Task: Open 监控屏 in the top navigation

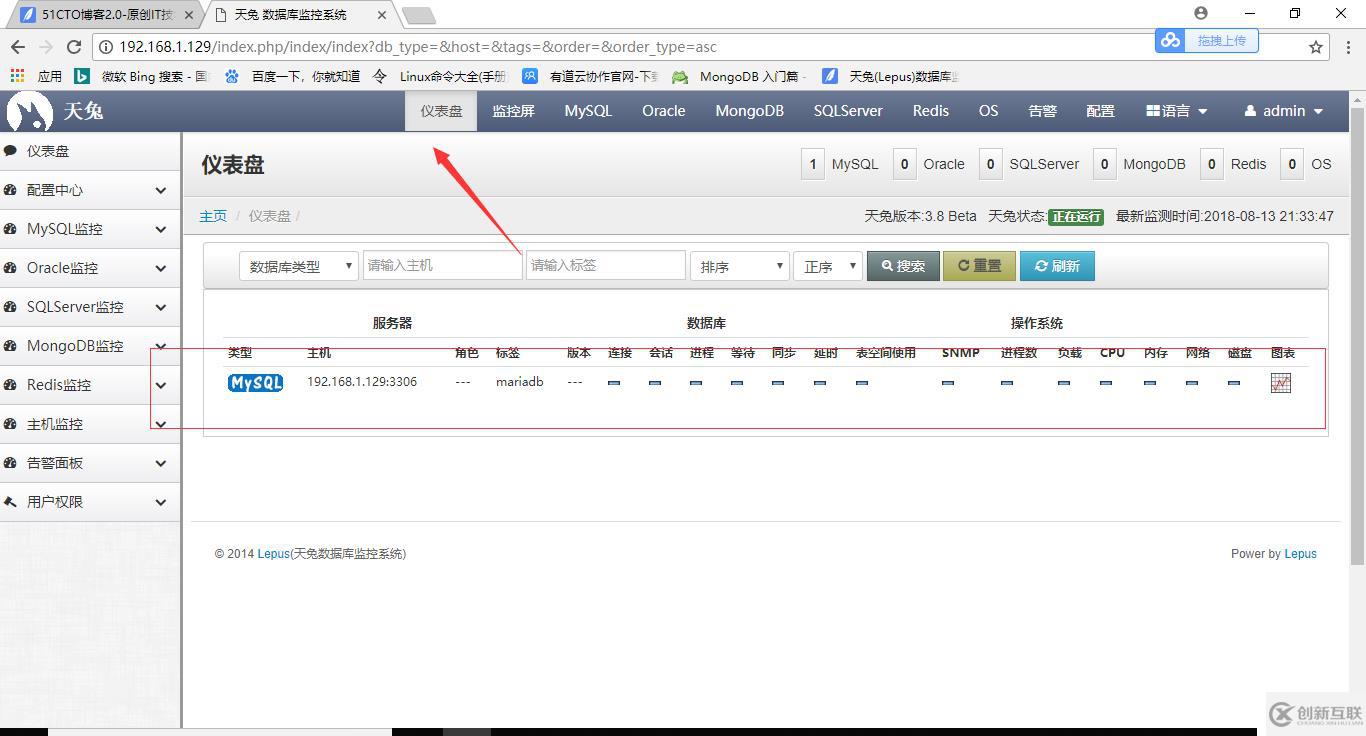Action: click(x=513, y=111)
